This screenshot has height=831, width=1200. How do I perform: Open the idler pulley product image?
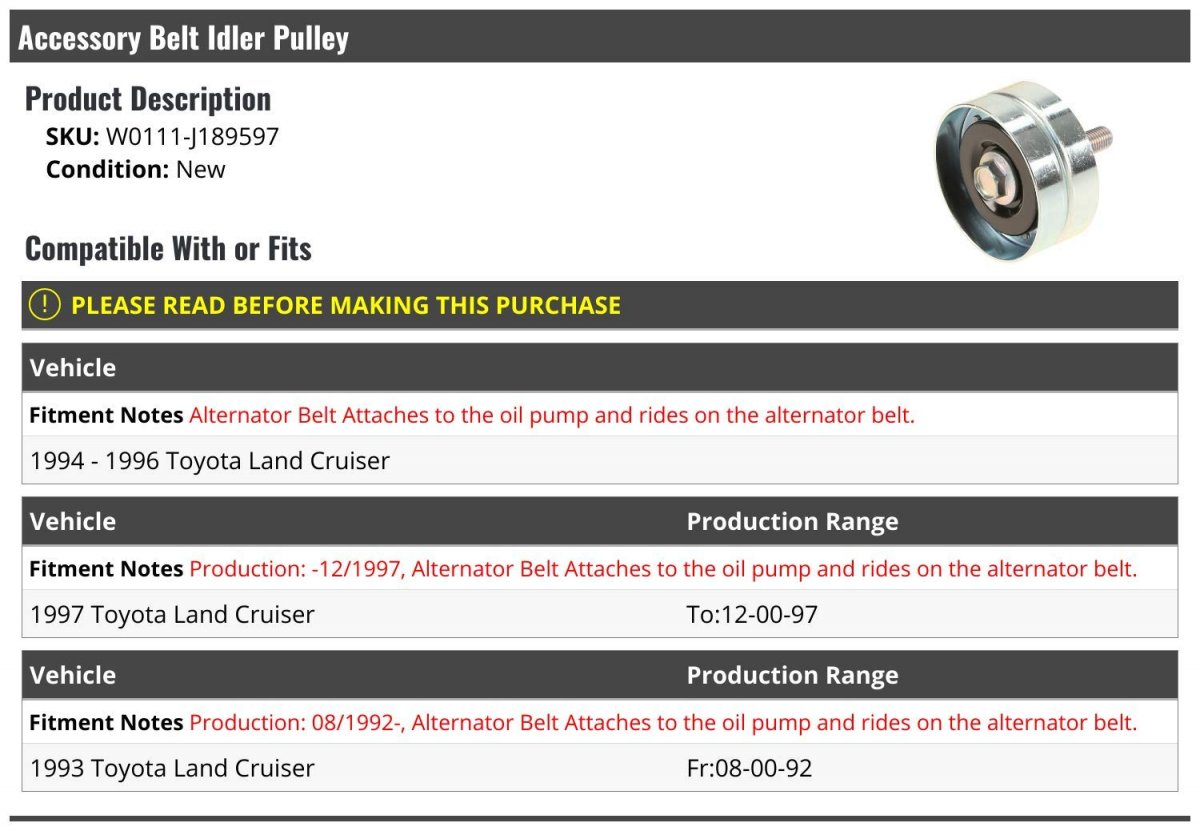pos(1023,170)
